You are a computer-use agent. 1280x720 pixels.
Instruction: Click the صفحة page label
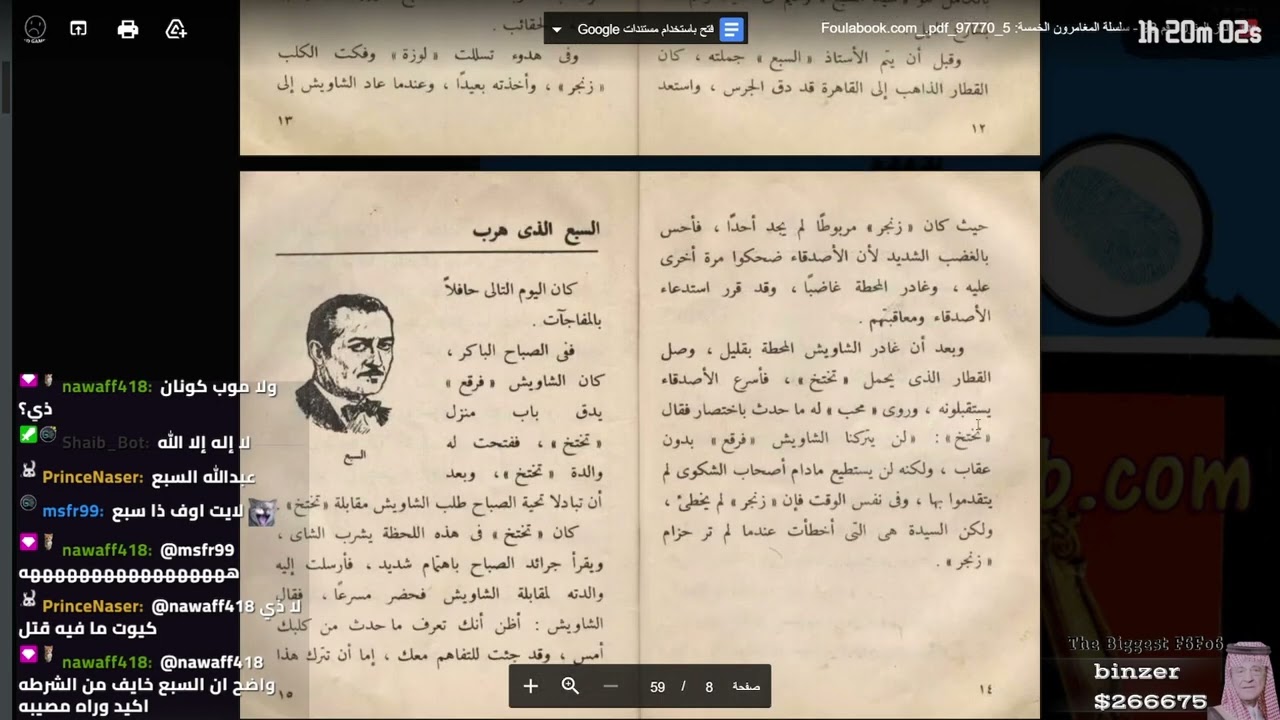click(746, 686)
